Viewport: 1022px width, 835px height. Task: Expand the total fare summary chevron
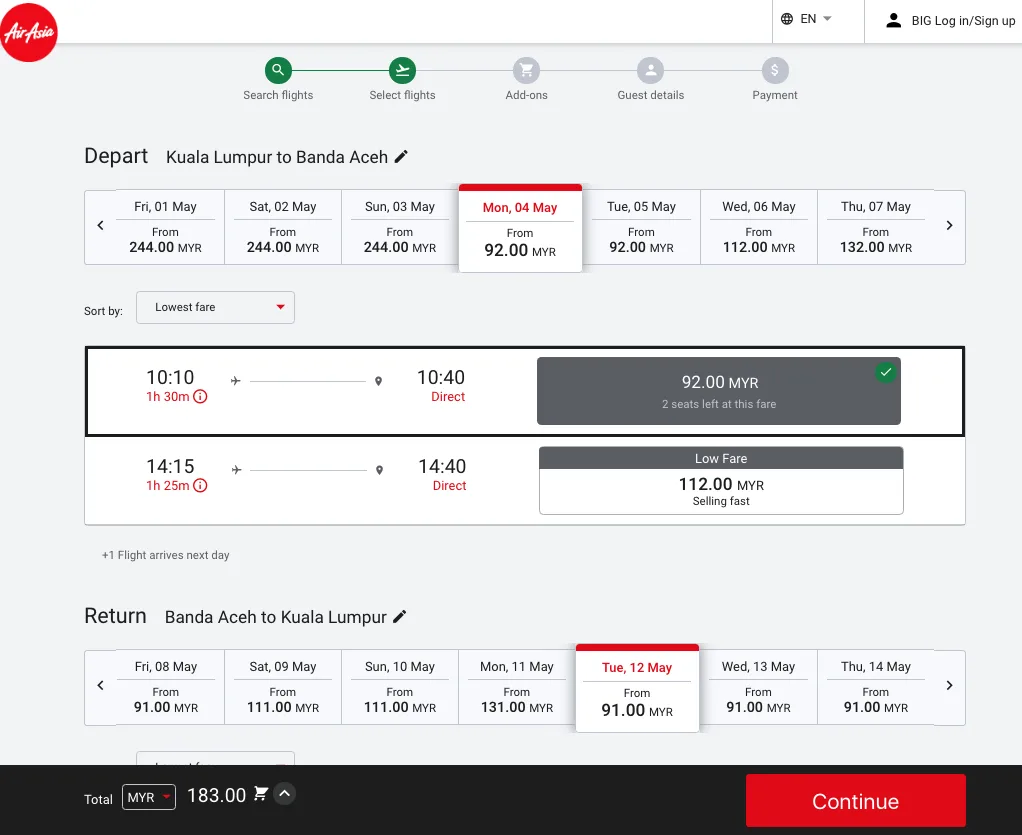click(x=285, y=794)
